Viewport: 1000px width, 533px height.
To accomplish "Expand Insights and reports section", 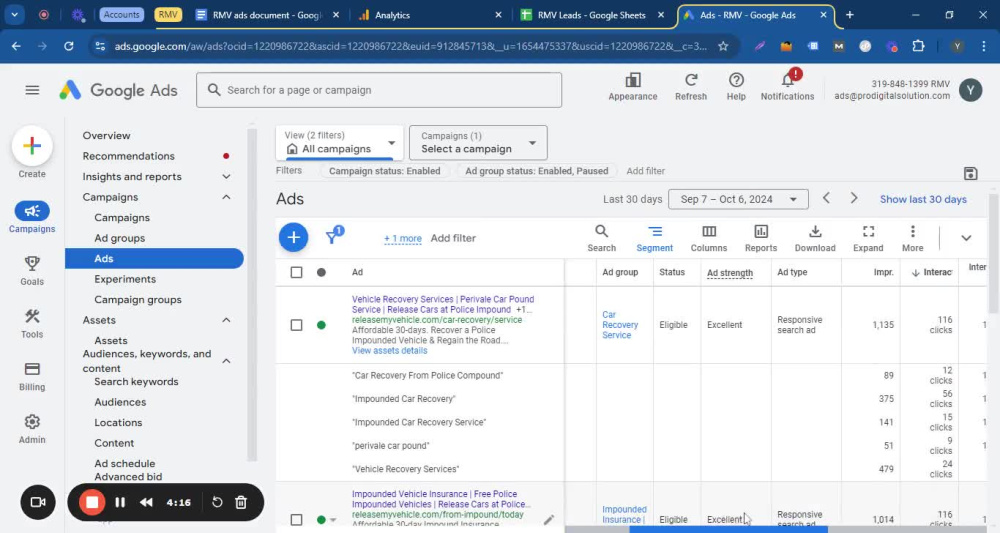I will [x=226, y=177].
